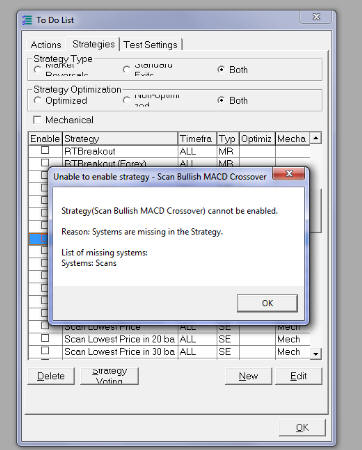Image resolution: width=362 pixels, height=450 pixels.
Task: Click the New strategy button
Action: coord(248,376)
